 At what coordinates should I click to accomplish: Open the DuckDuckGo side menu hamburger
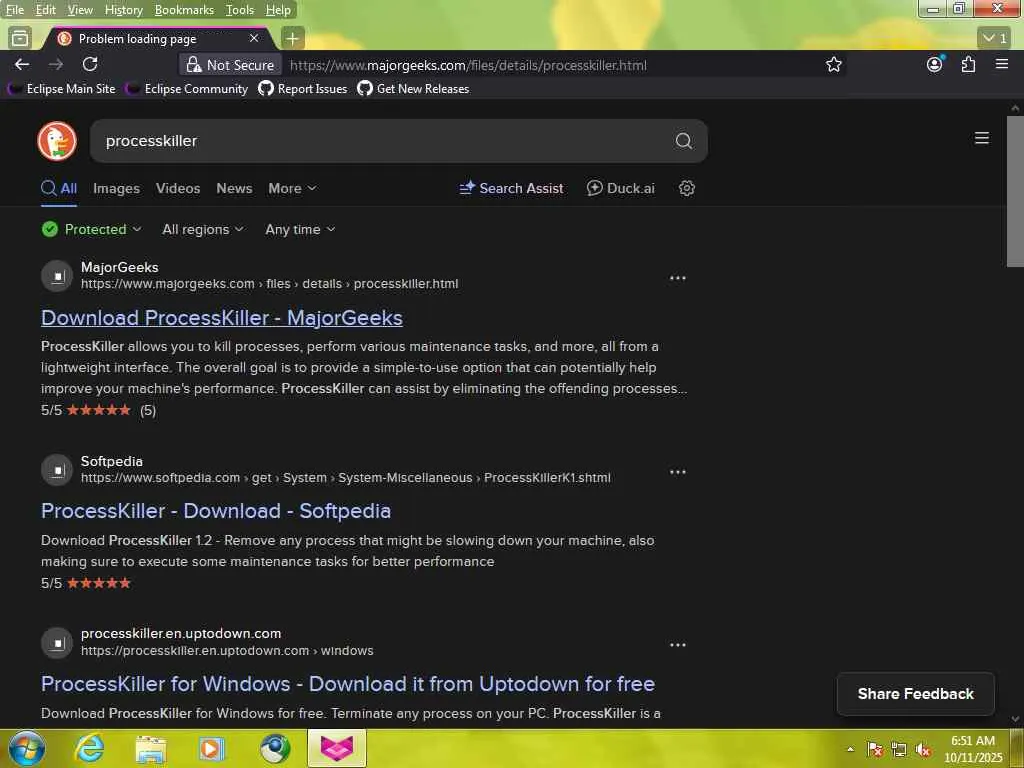coord(982,138)
